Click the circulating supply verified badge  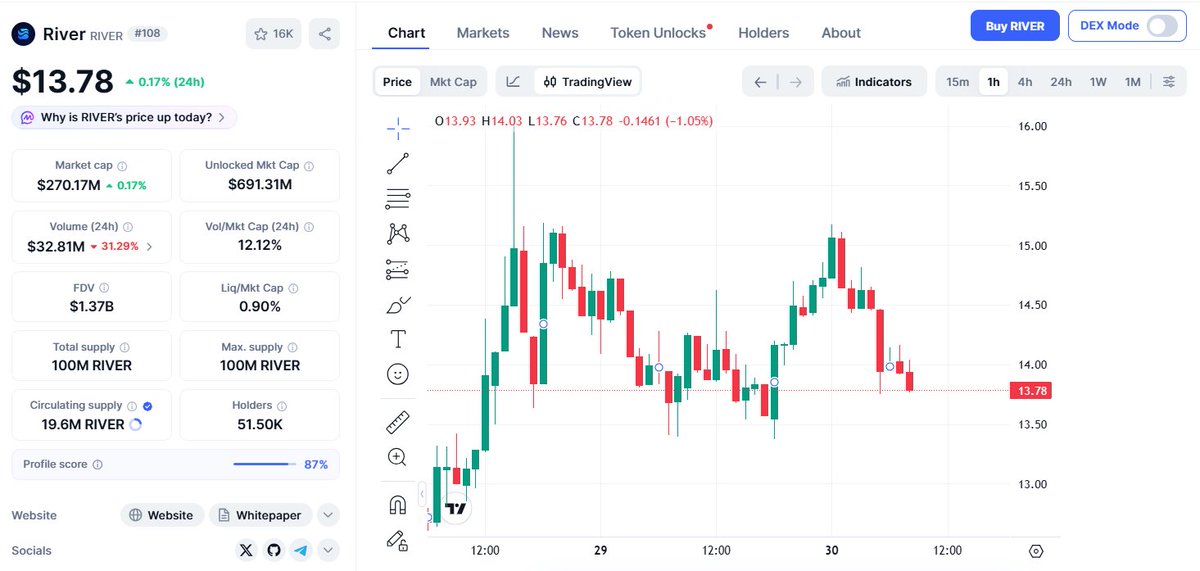click(x=147, y=406)
